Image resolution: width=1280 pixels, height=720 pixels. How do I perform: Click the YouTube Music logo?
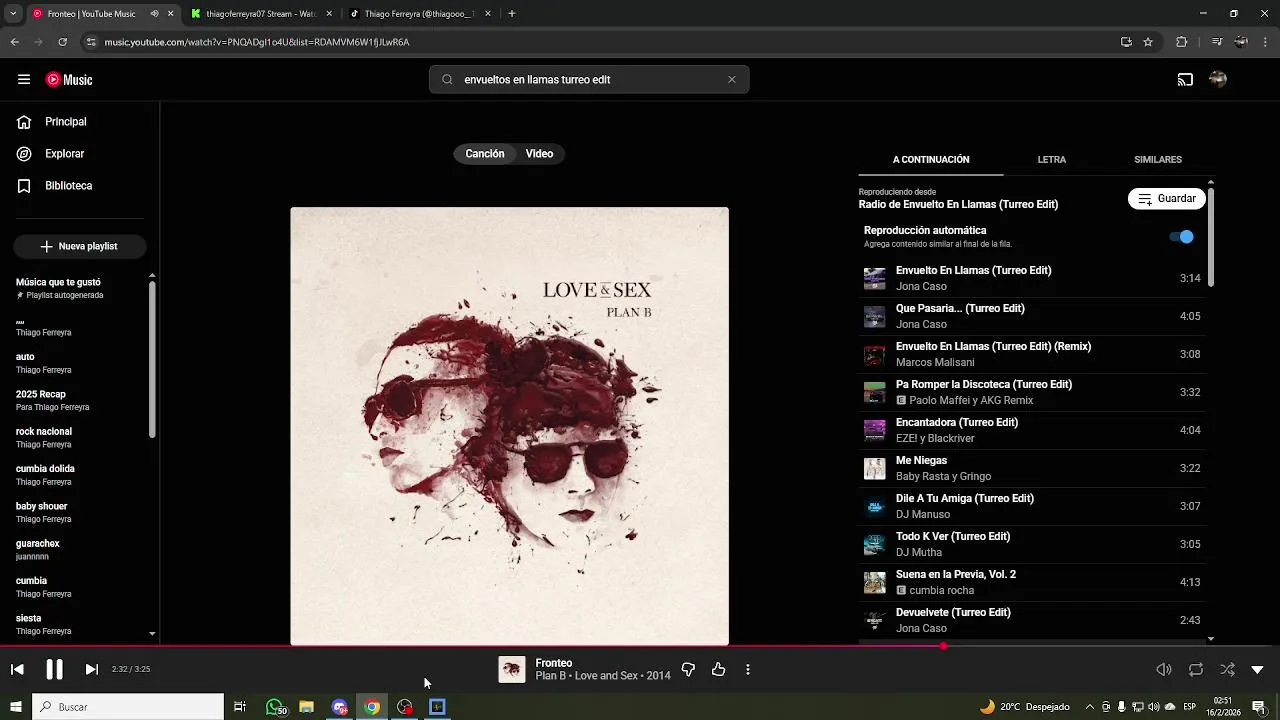[69, 80]
